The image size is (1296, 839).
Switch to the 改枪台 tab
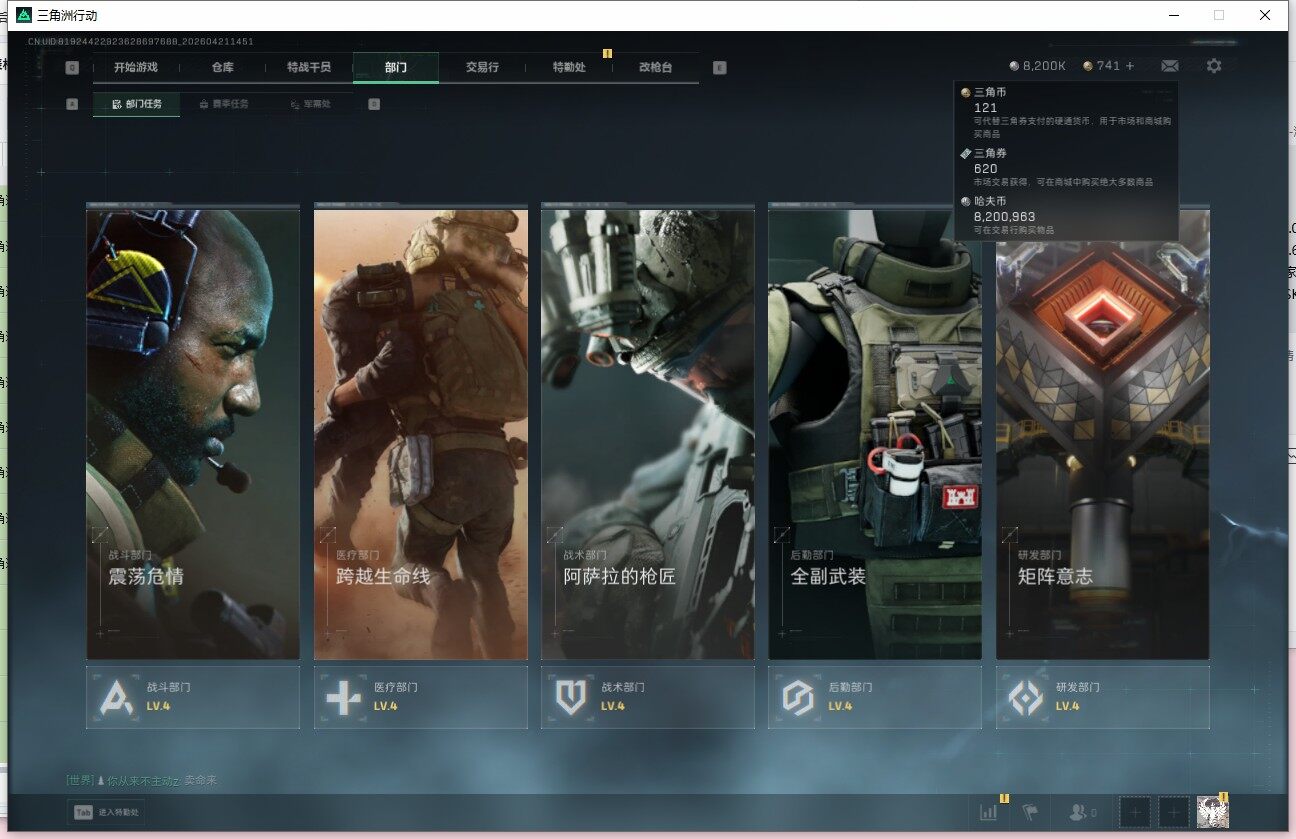[656, 68]
